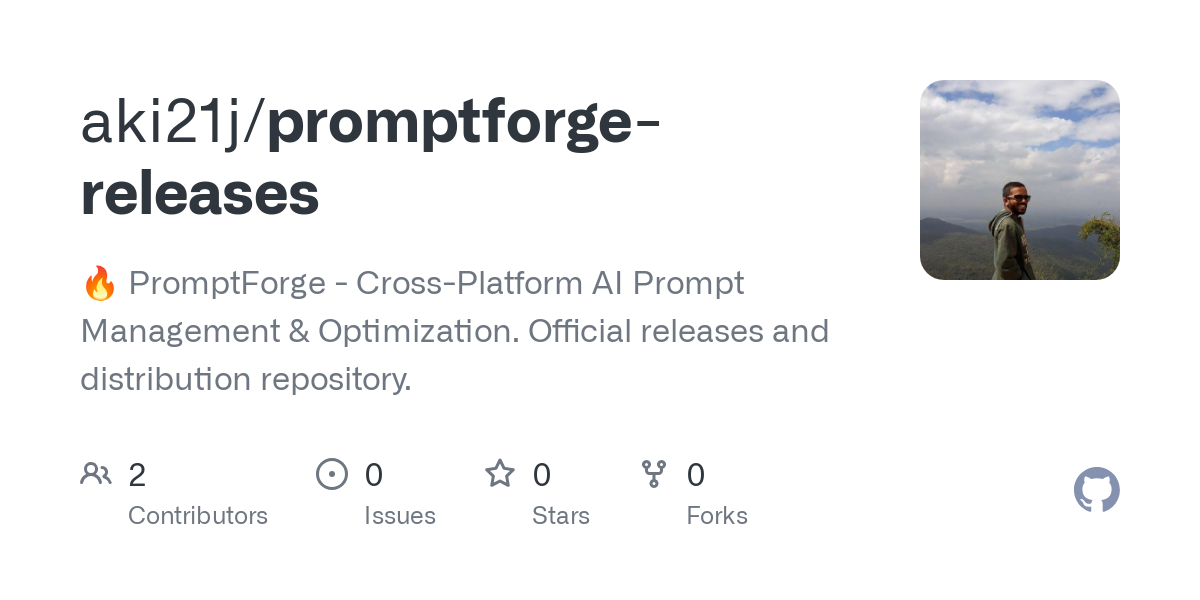Click the GitHub logo icon

pos(1097,490)
